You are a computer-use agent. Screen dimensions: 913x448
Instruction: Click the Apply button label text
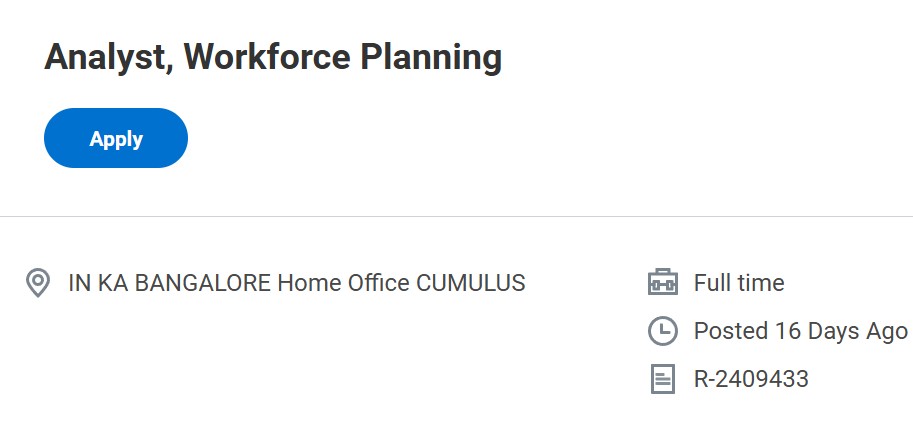pyautogui.click(x=116, y=139)
